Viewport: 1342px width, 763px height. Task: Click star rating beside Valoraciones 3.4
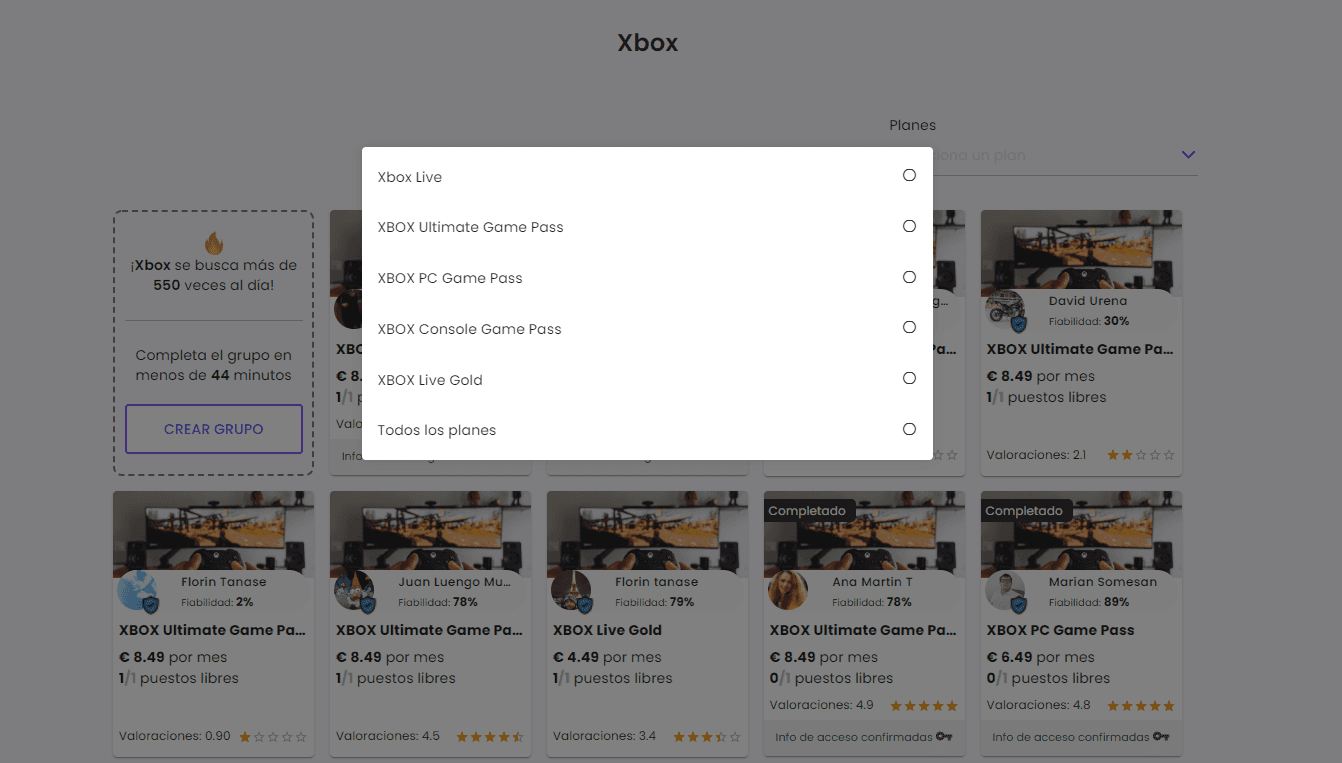pos(707,736)
